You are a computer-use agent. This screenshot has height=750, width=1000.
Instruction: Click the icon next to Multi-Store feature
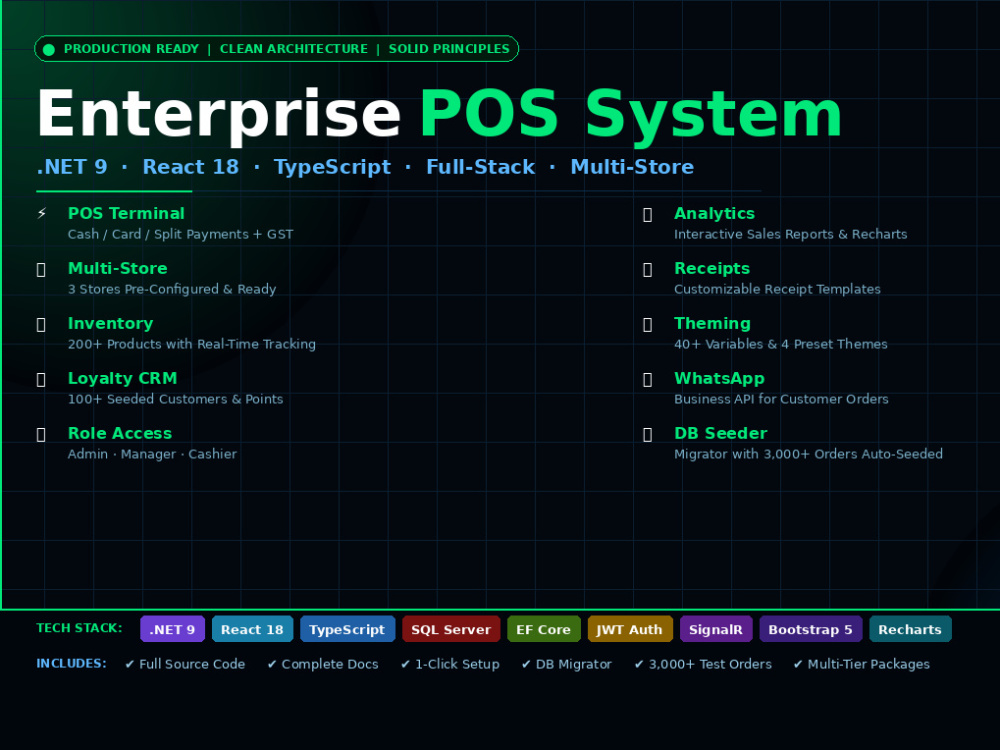pos(41,270)
